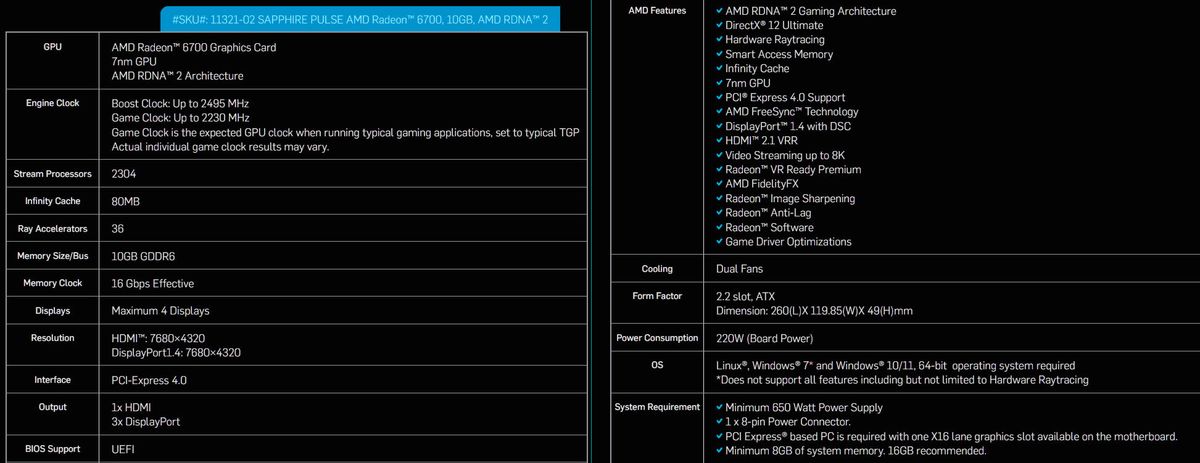Click the Displays row label
The width and height of the screenshot is (1200, 463).
click(x=53, y=310)
